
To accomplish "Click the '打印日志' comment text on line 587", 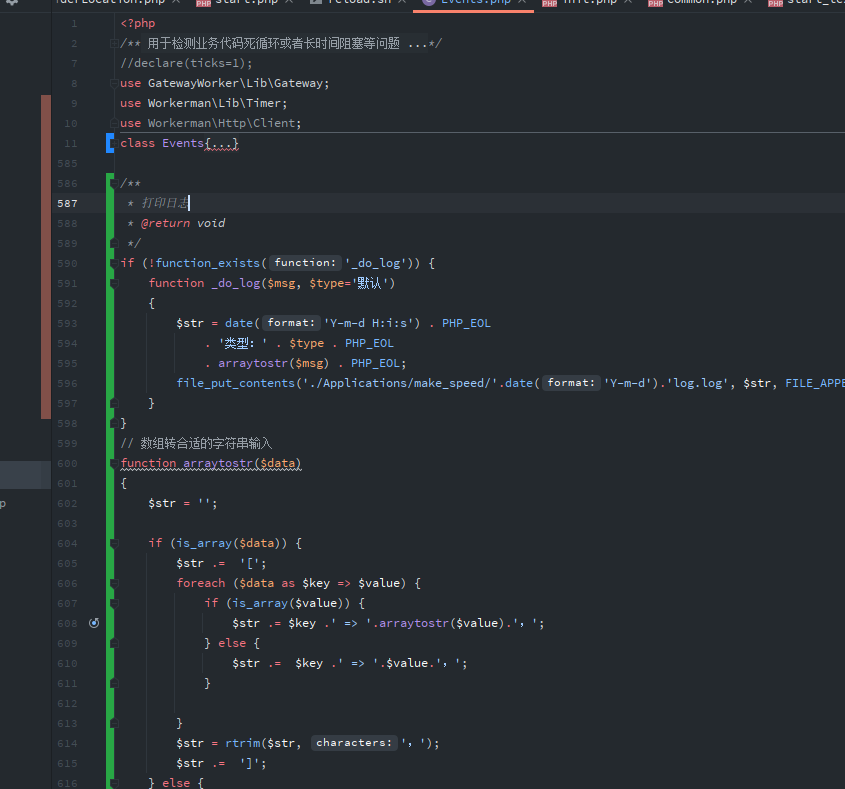I will (x=165, y=203).
